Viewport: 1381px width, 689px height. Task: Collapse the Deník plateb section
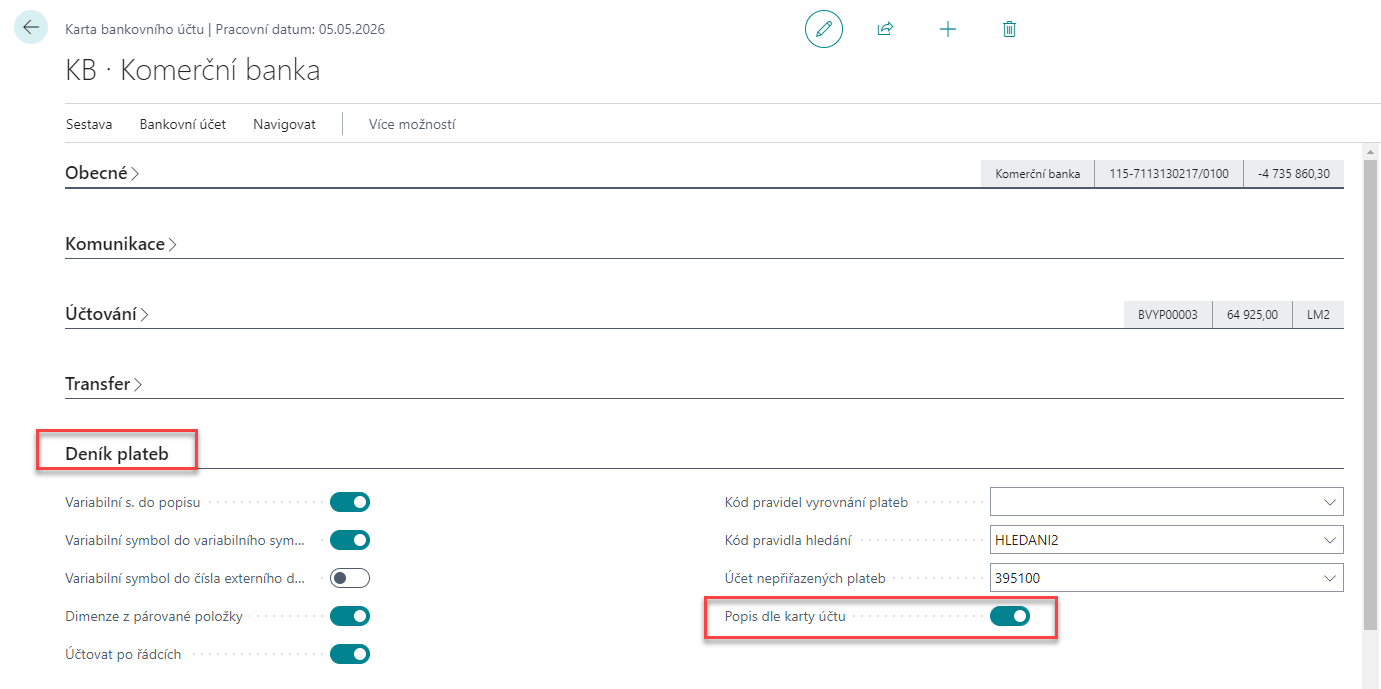click(x=117, y=454)
